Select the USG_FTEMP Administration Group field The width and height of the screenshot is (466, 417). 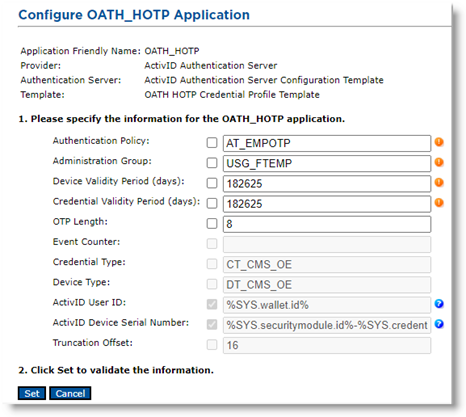tap(327, 163)
